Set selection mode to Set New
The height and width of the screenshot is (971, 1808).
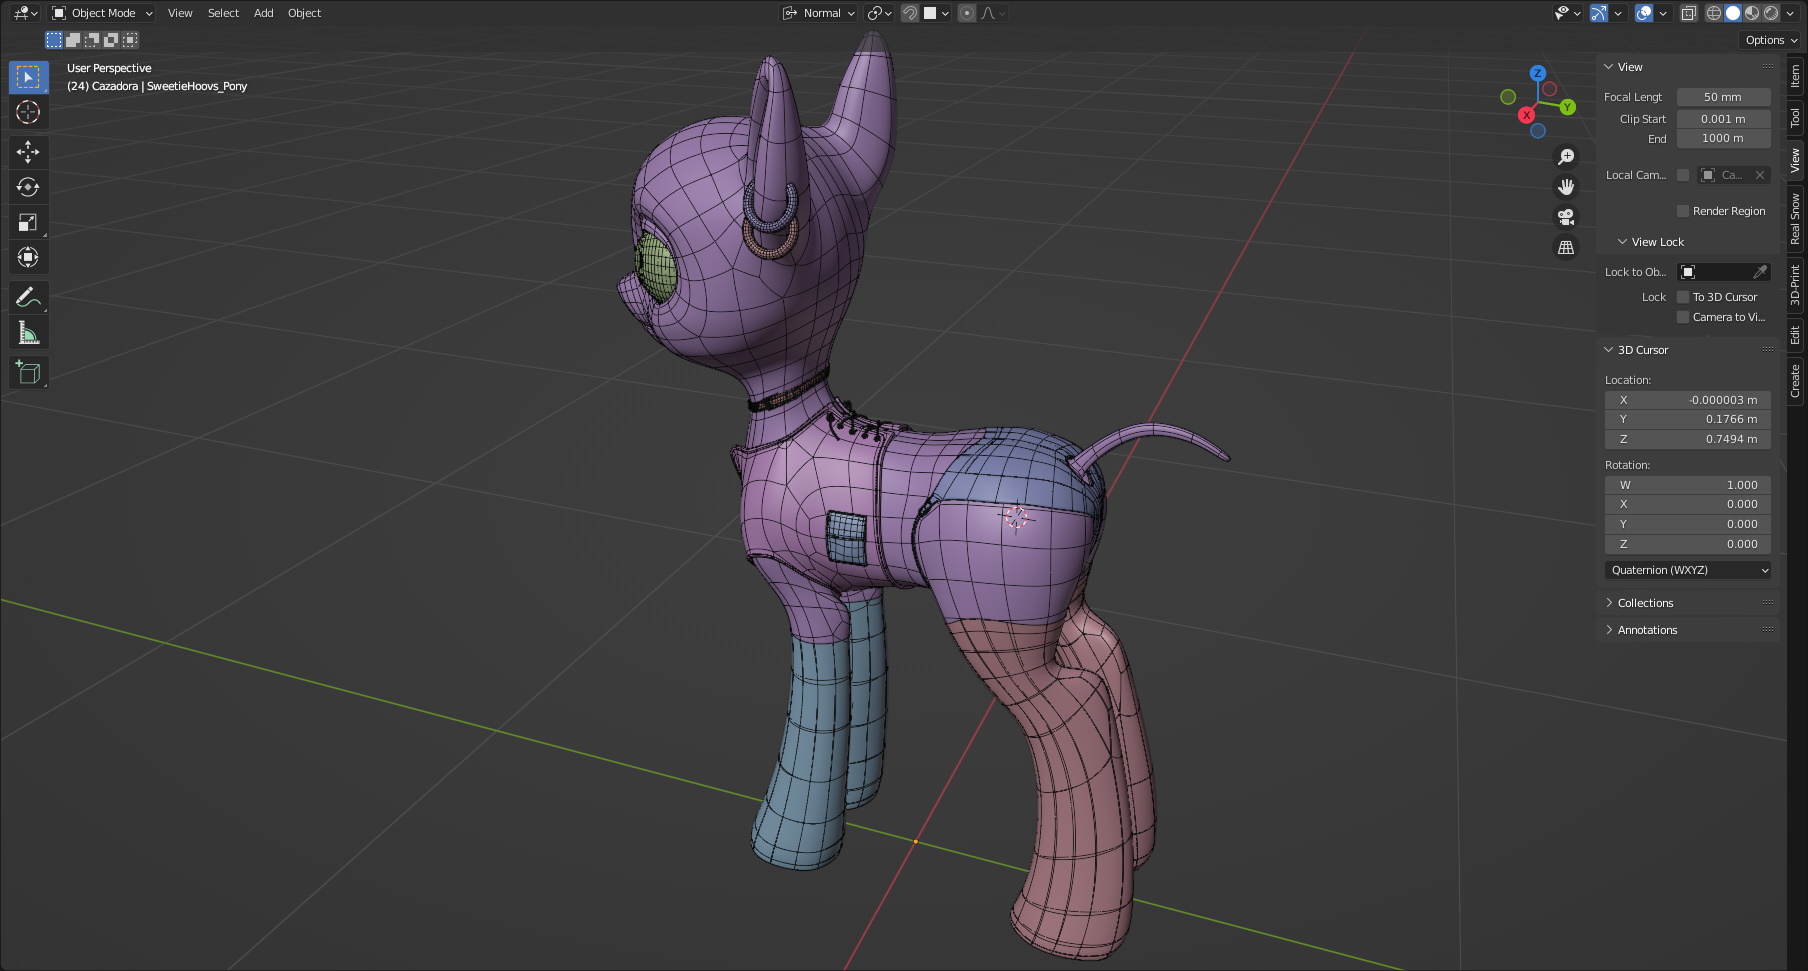54,40
